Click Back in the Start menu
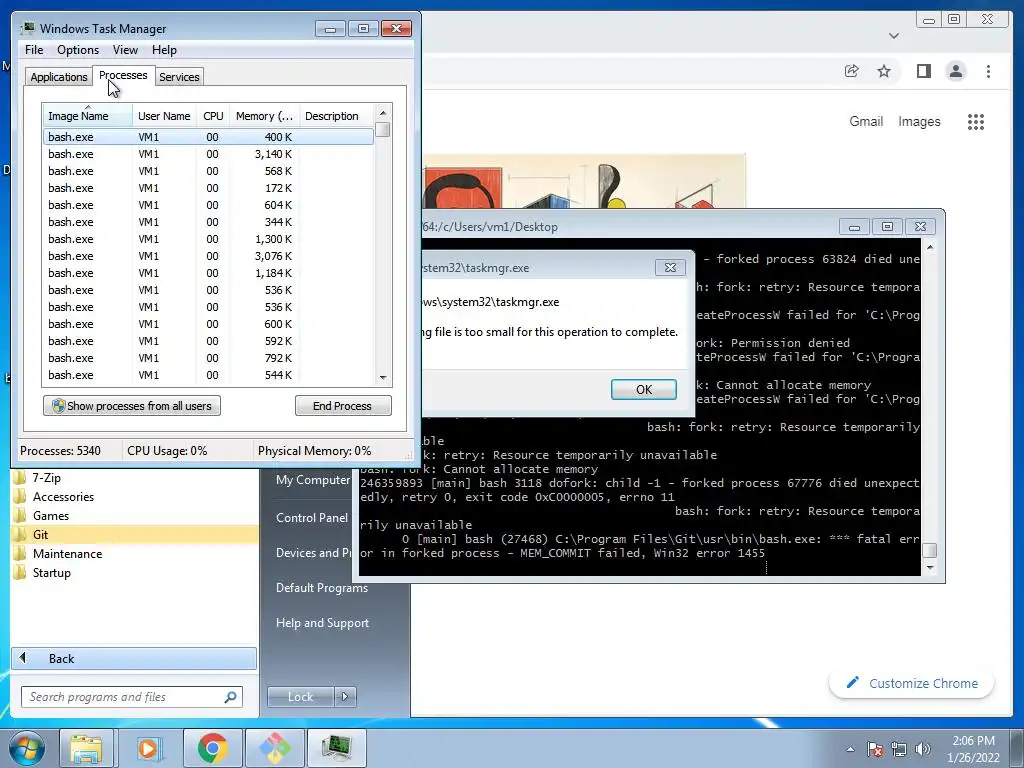This screenshot has width=1024, height=768. [134, 658]
